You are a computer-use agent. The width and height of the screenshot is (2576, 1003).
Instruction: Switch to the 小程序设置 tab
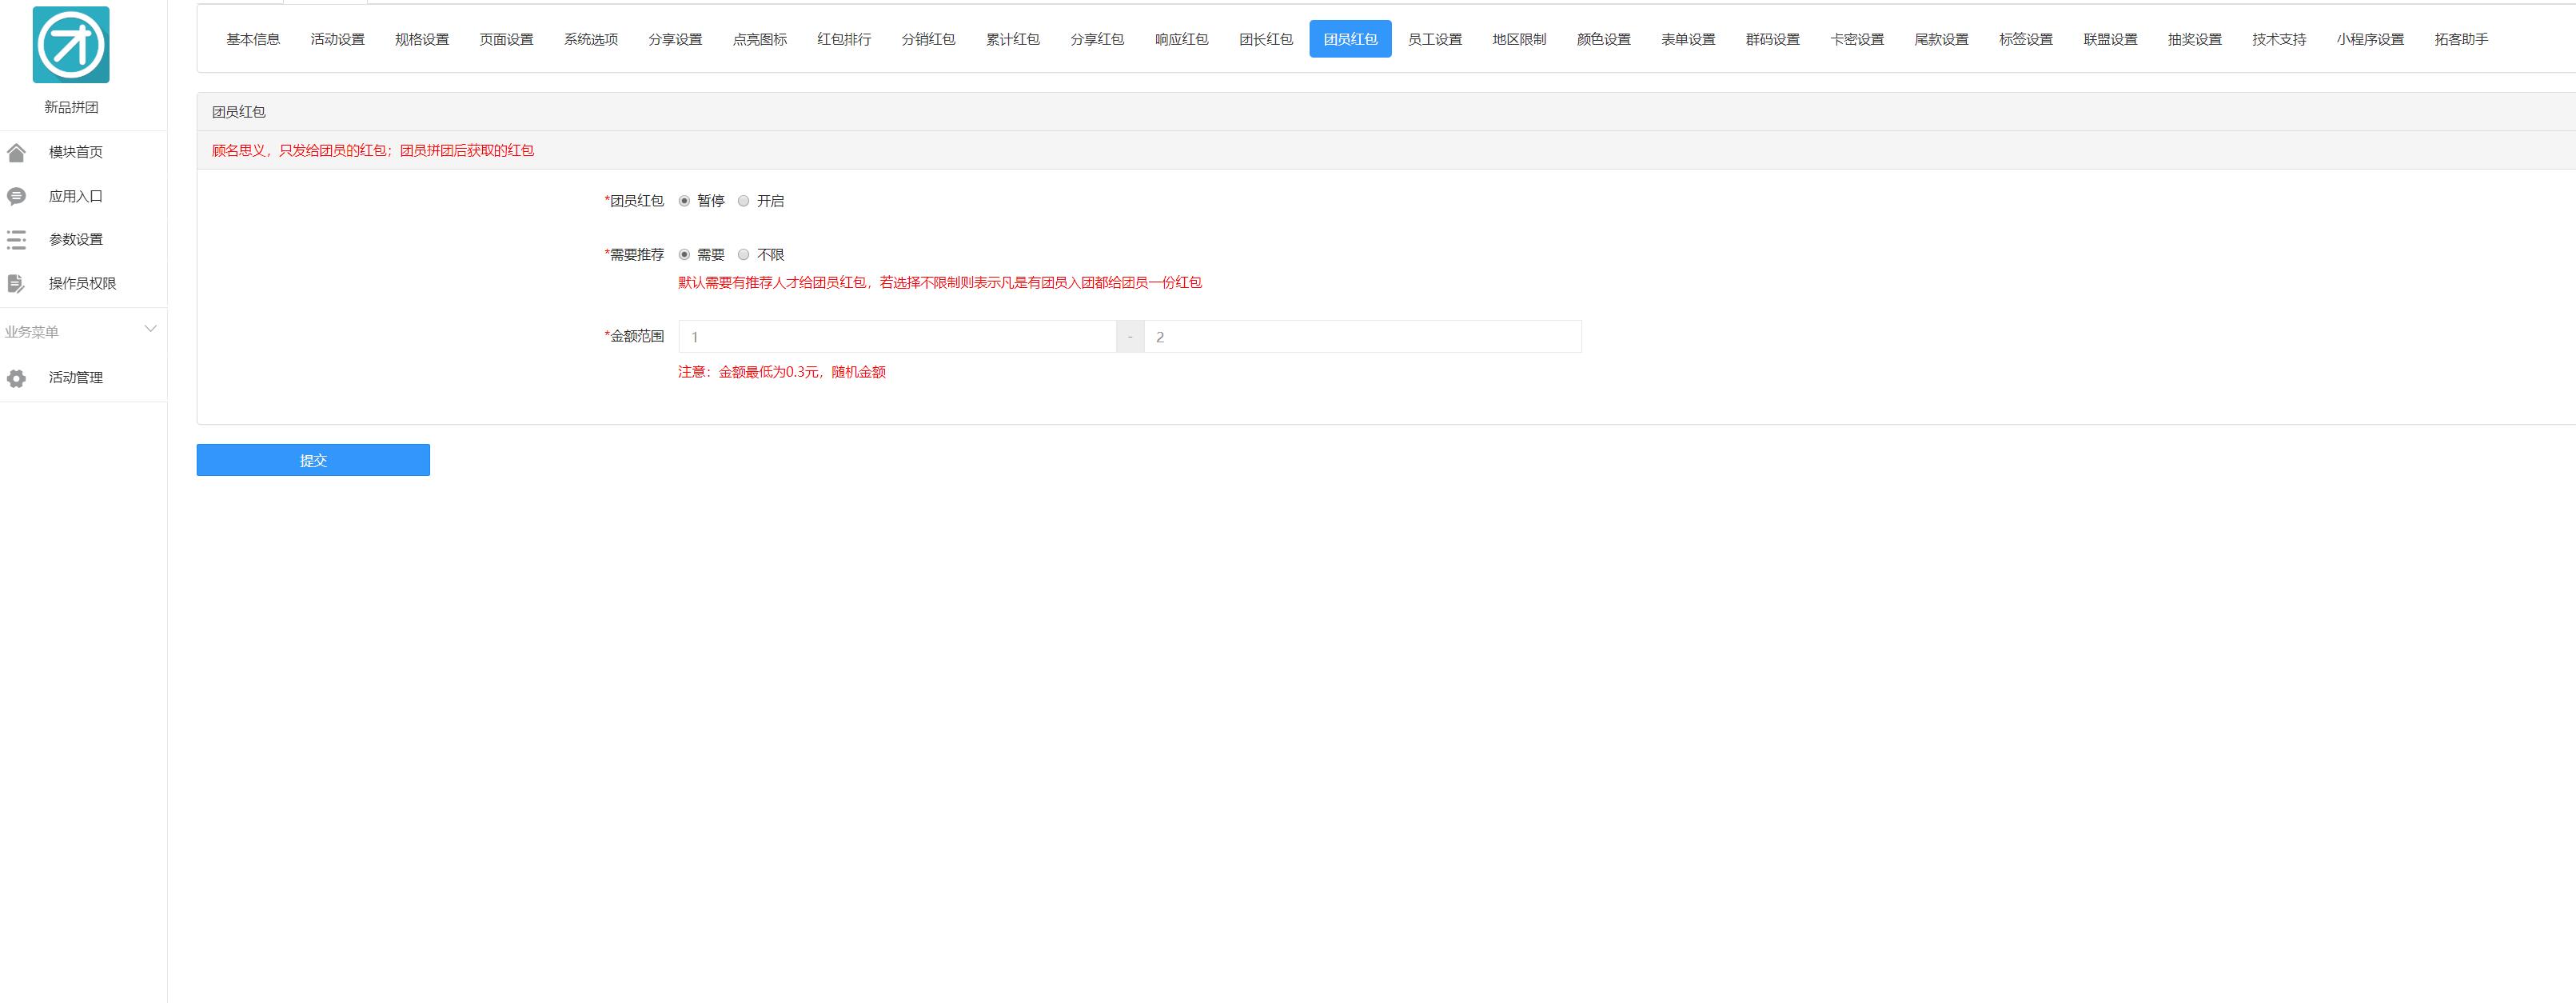(x=2370, y=39)
